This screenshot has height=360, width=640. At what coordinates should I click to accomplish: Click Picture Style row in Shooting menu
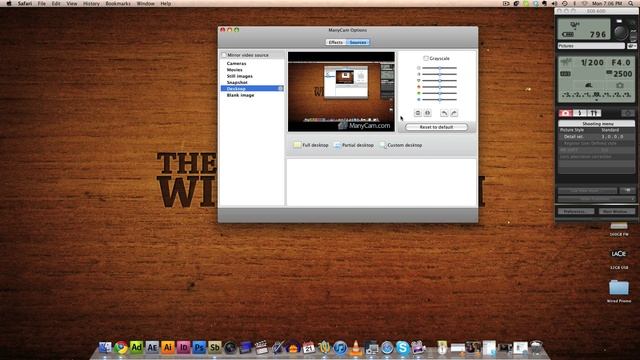[596, 130]
